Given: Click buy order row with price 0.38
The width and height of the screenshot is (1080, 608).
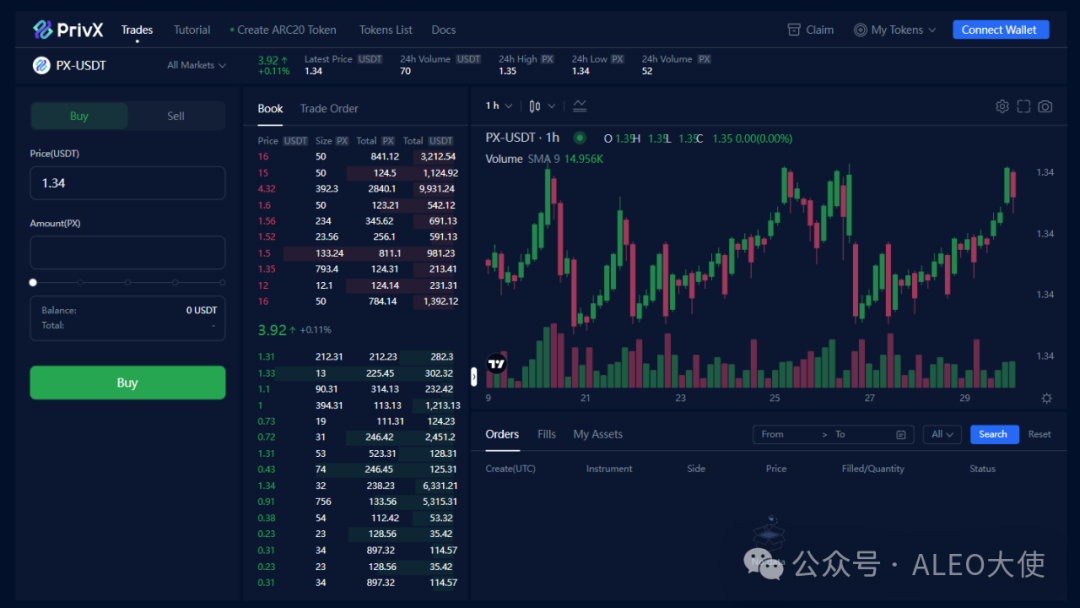Looking at the screenshot, I should (357, 518).
